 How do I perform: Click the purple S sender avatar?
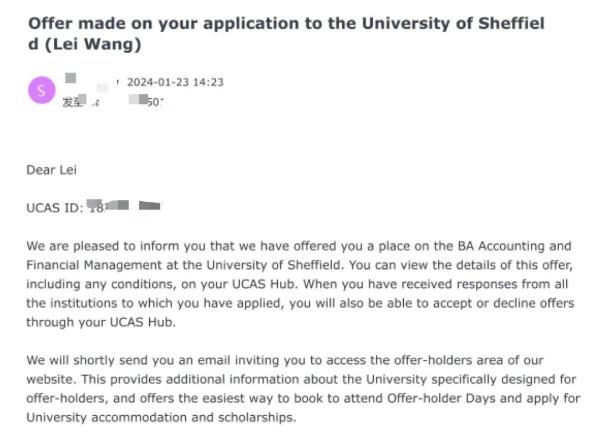tap(42, 91)
